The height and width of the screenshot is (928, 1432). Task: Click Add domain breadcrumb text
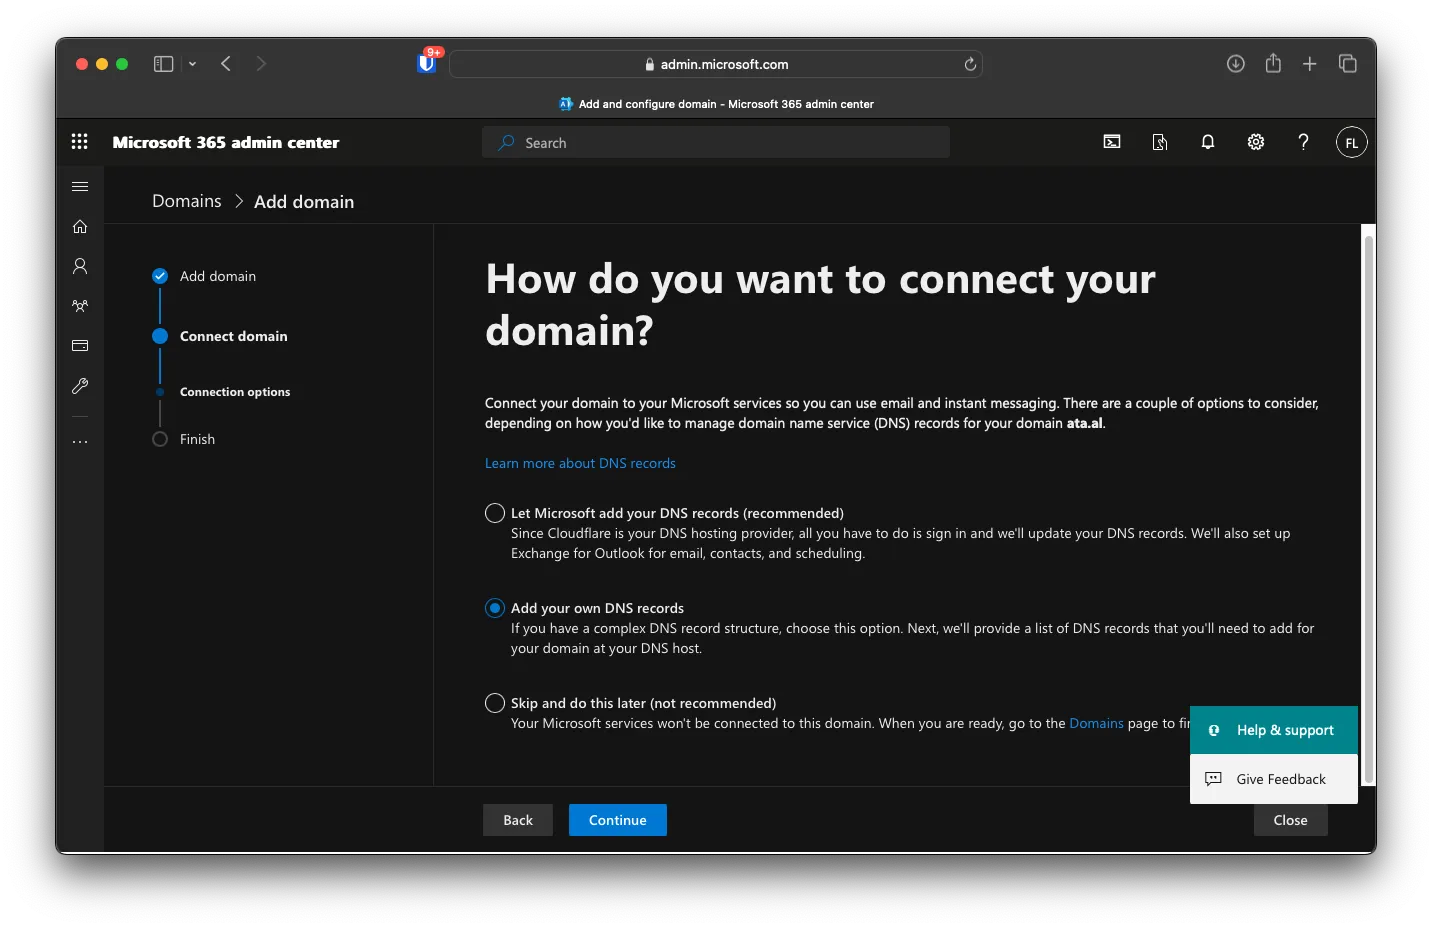[304, 201]
